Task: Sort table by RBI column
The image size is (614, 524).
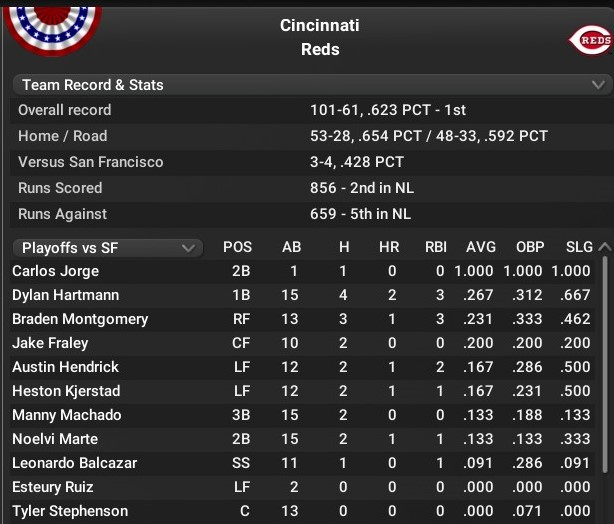Action: [432, 247]
